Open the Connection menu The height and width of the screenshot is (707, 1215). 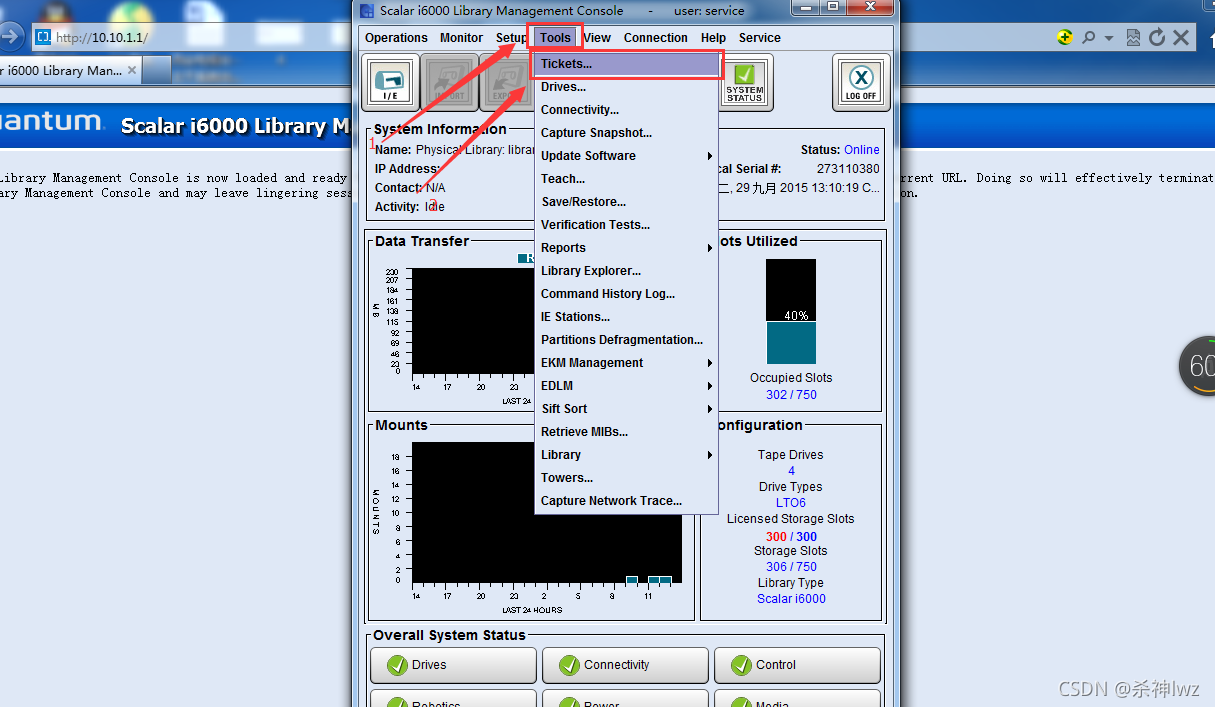tap(656, 38)
